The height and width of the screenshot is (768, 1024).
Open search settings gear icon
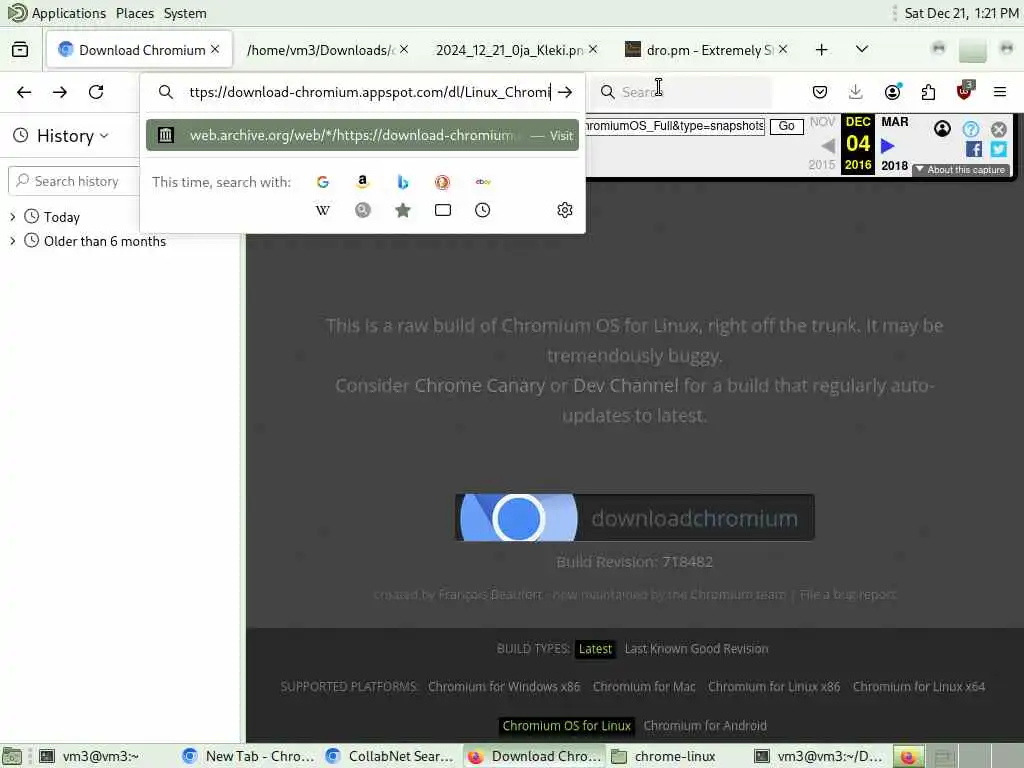pos(565,210)
